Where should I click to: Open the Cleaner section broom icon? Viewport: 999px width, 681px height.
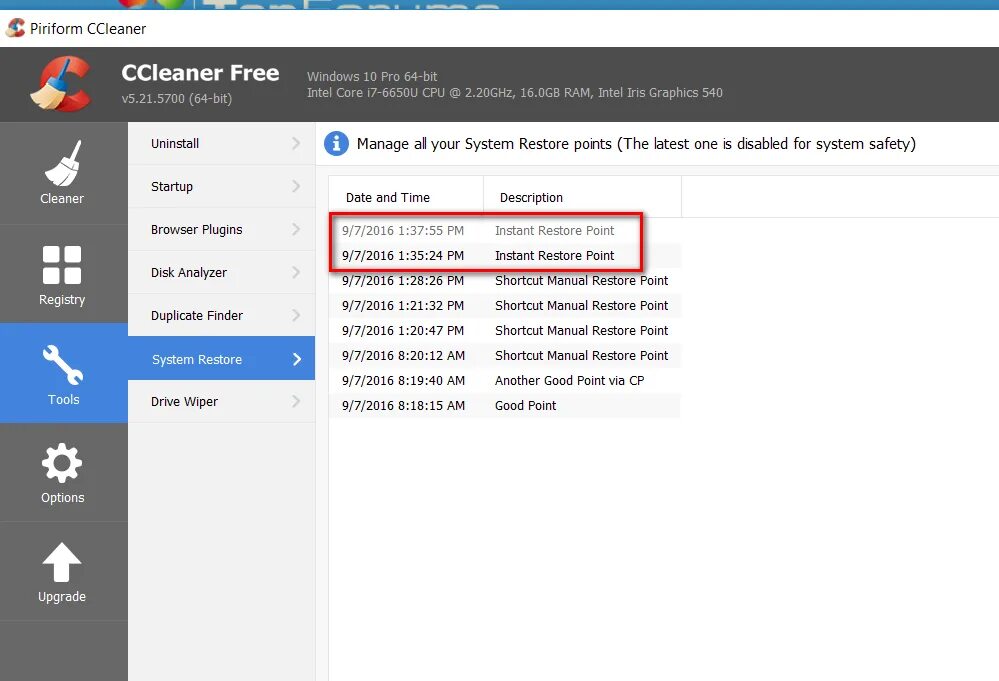pyautogui.click(x=63, y=163)
